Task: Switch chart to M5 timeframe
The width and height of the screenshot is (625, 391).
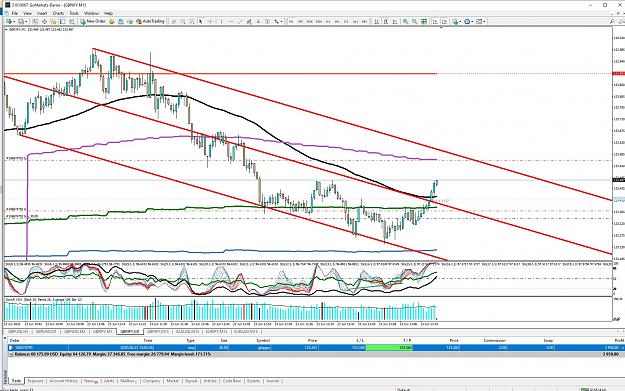Action: (x=300, y=22)
